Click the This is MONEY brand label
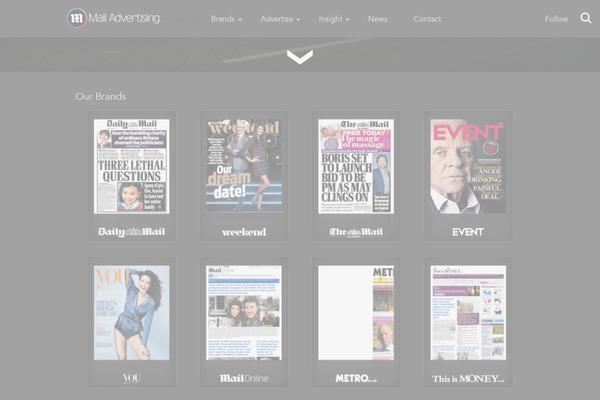 point(468,379)
